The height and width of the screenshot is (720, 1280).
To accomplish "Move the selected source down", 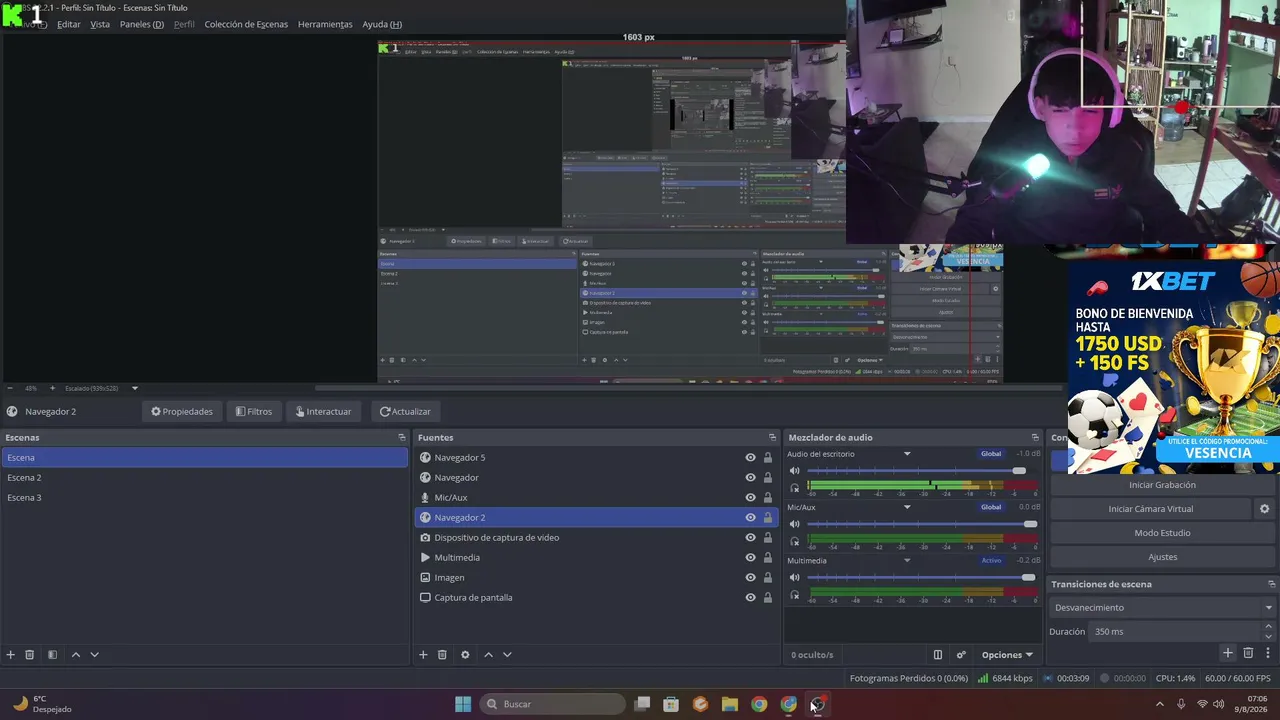I will [x=507, y=655].
